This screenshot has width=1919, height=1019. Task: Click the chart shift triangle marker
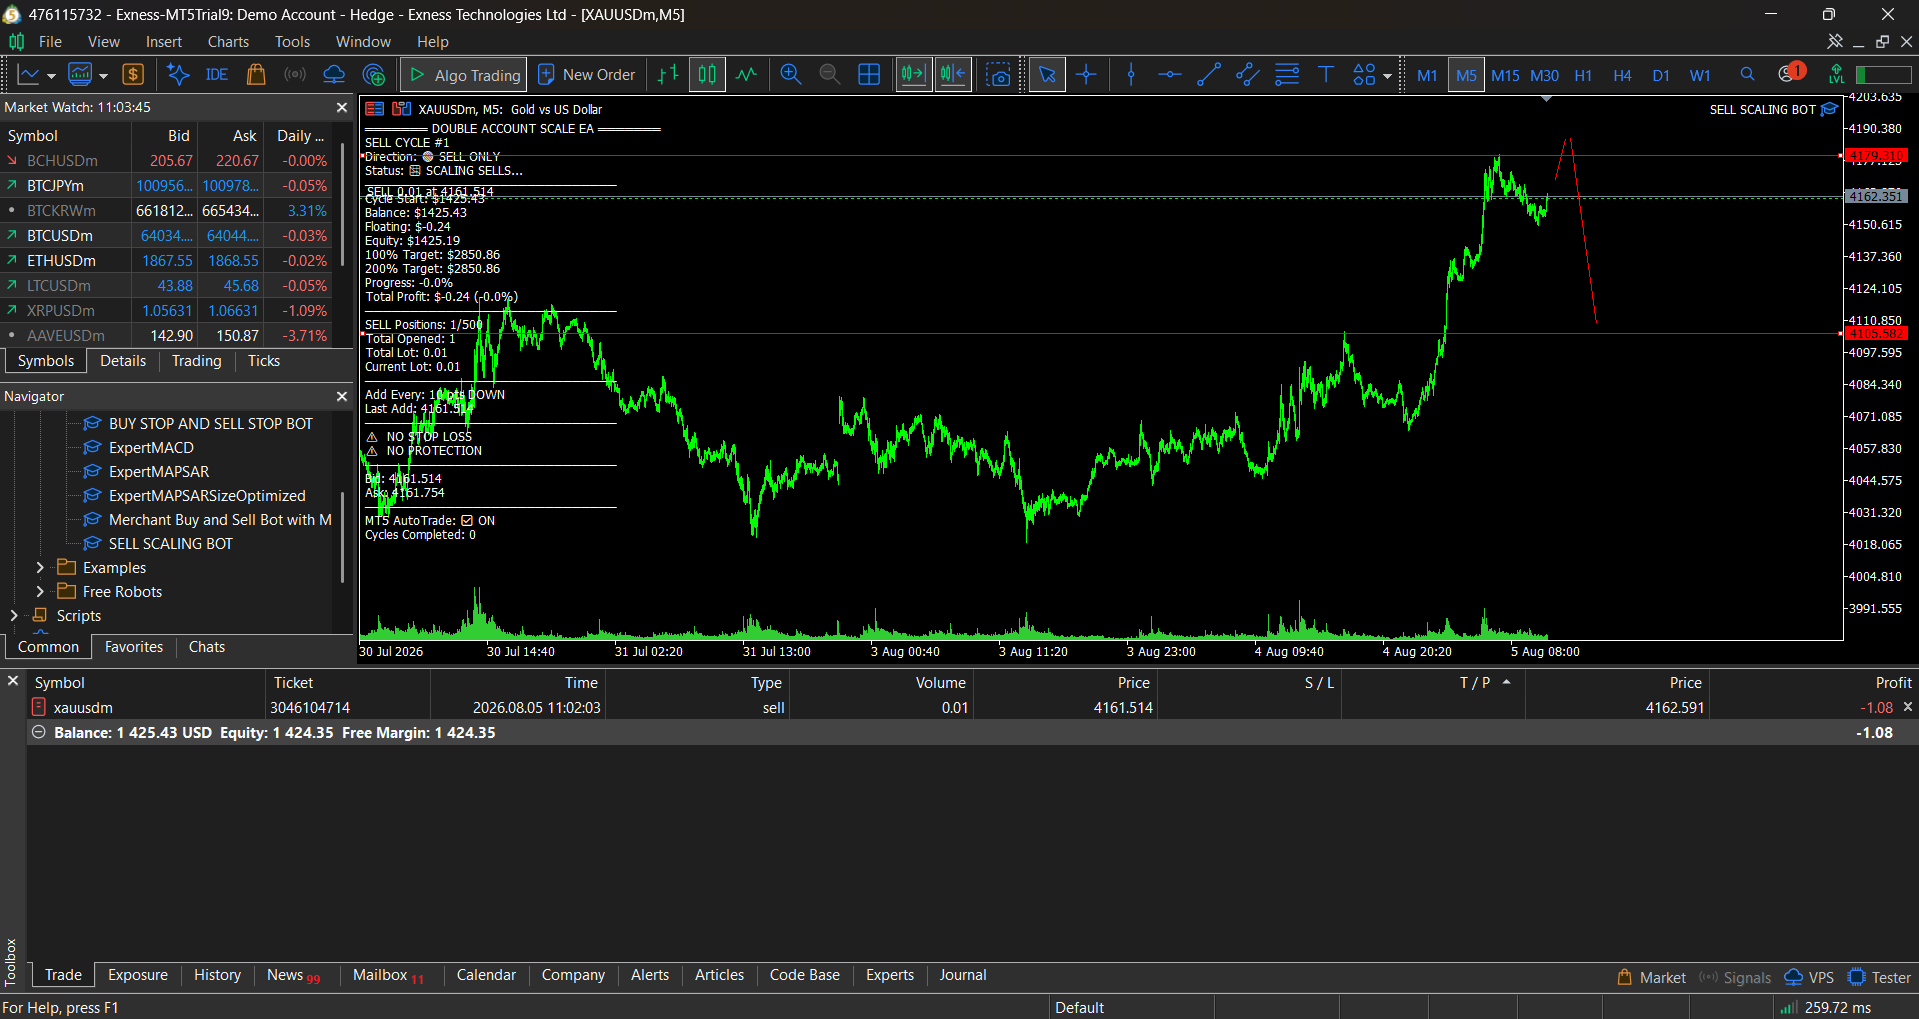pos(1546,99)
